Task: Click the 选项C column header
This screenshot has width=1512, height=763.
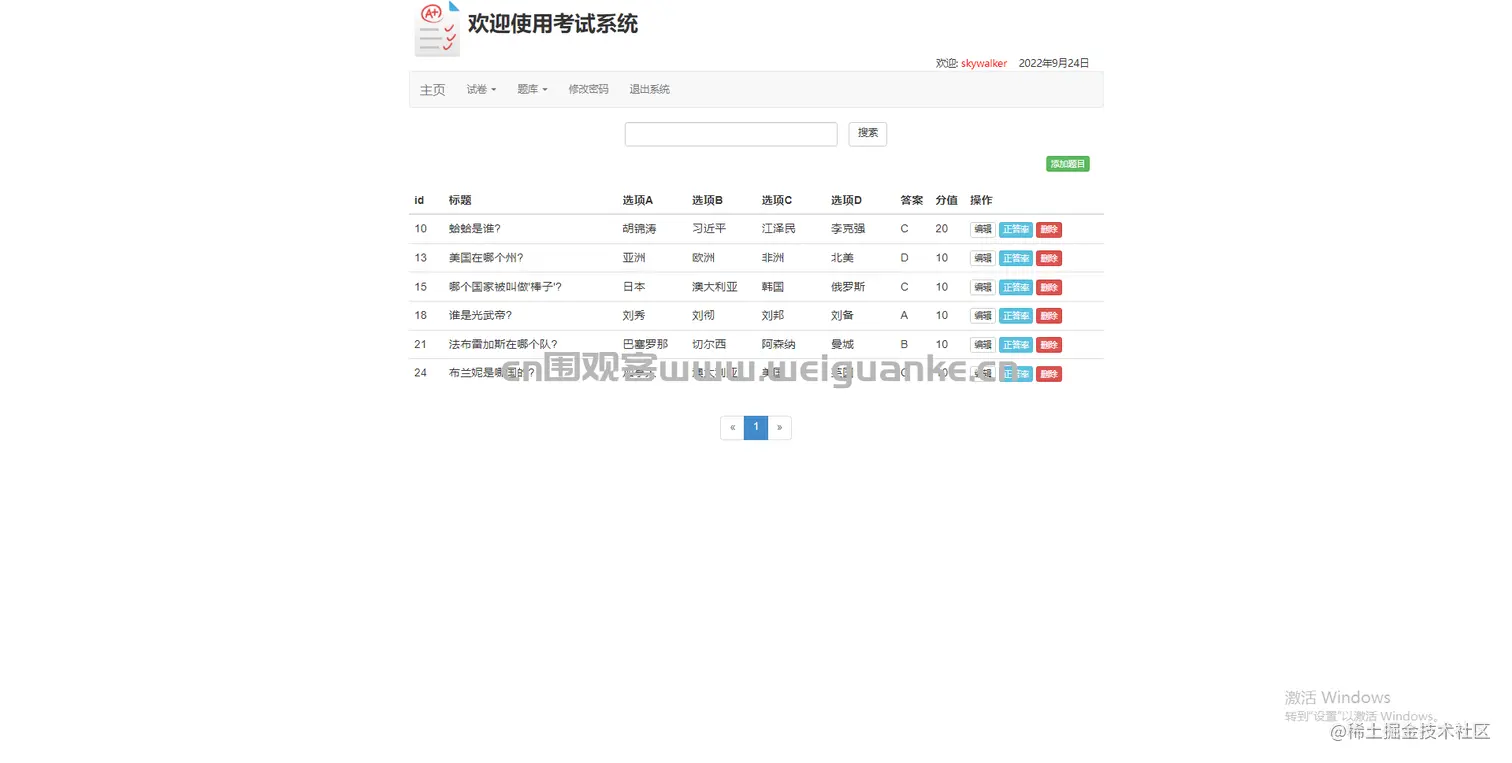Action: (777, 200)
